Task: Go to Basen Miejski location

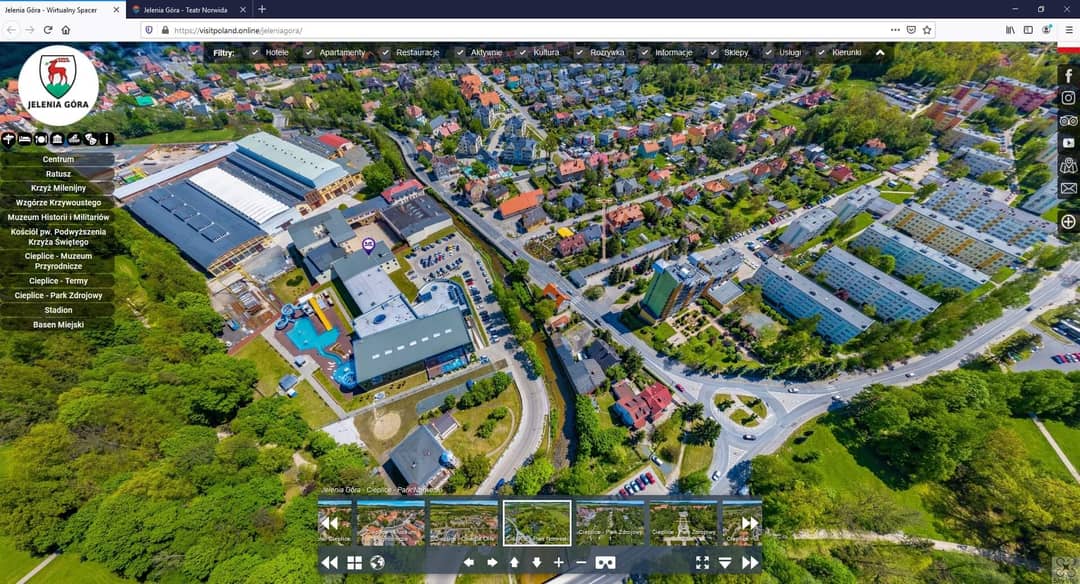Action: [x=58, y=325]
